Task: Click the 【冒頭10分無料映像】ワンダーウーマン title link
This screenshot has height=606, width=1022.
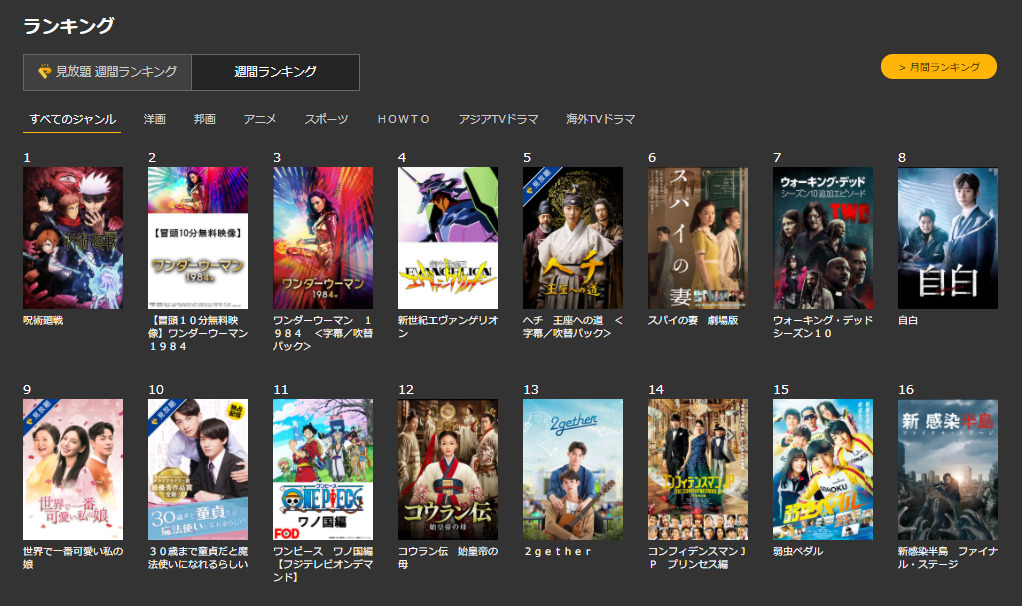Action: point(198,333)
